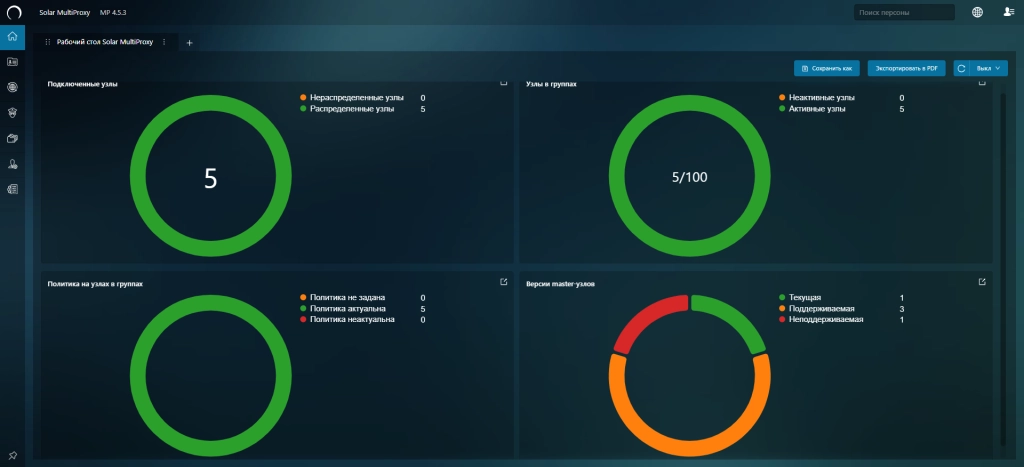The image size is (1024, 467).
Task: Select the 'Рабочий стол Solar MultiProxy' tab
Action: point(104,42)
